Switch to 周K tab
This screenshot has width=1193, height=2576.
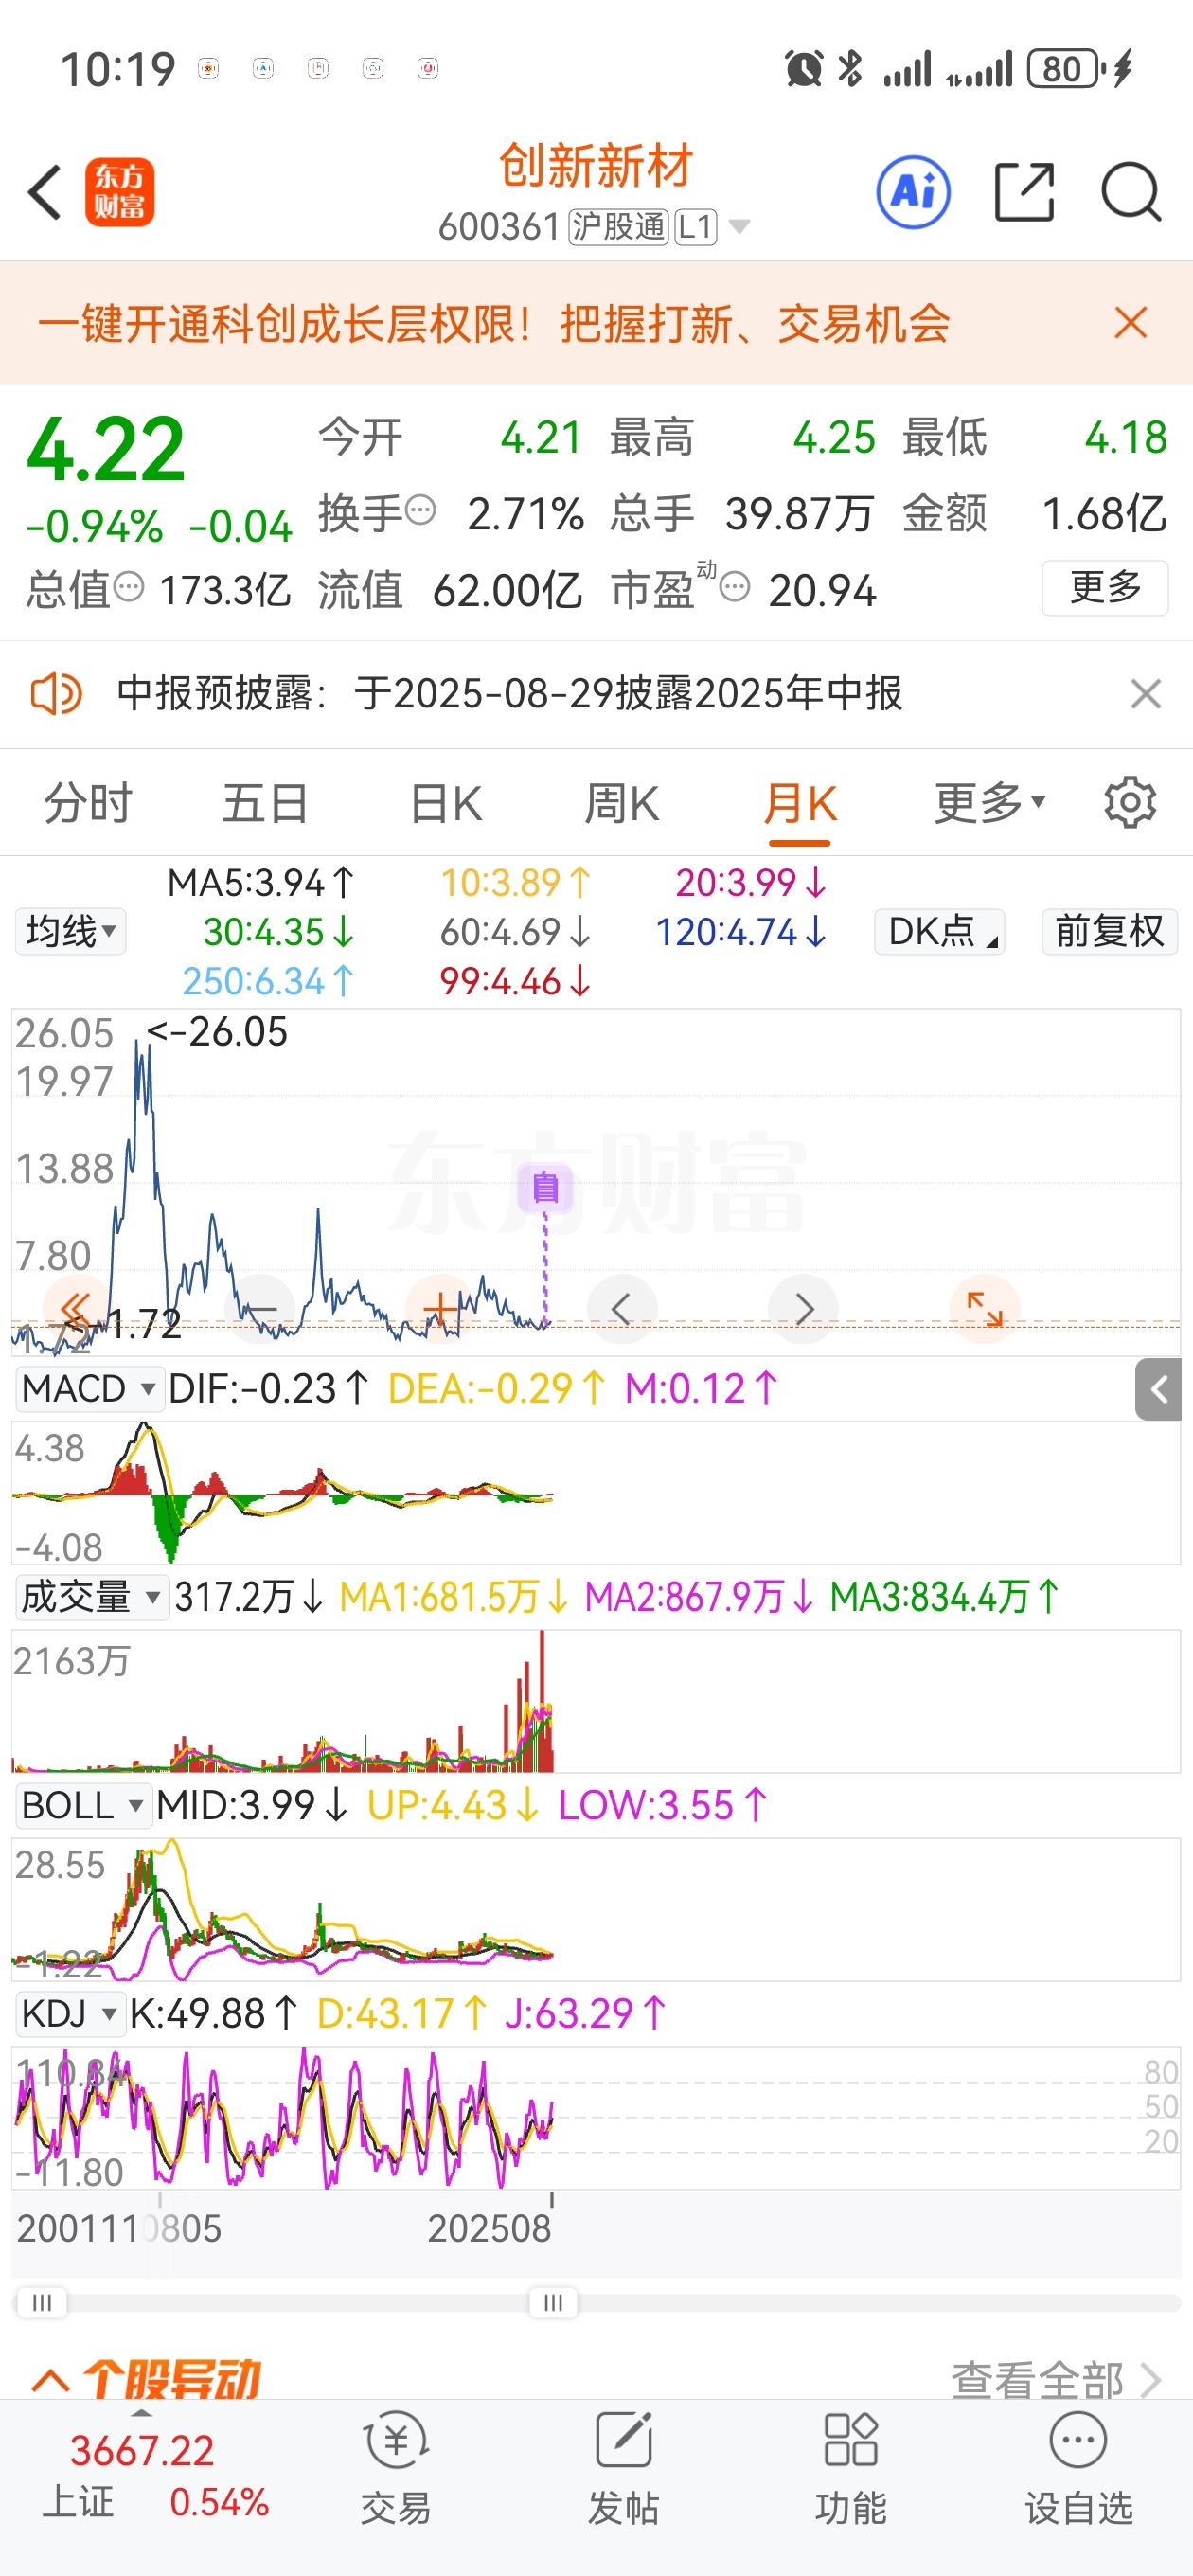tap(621, 803)
